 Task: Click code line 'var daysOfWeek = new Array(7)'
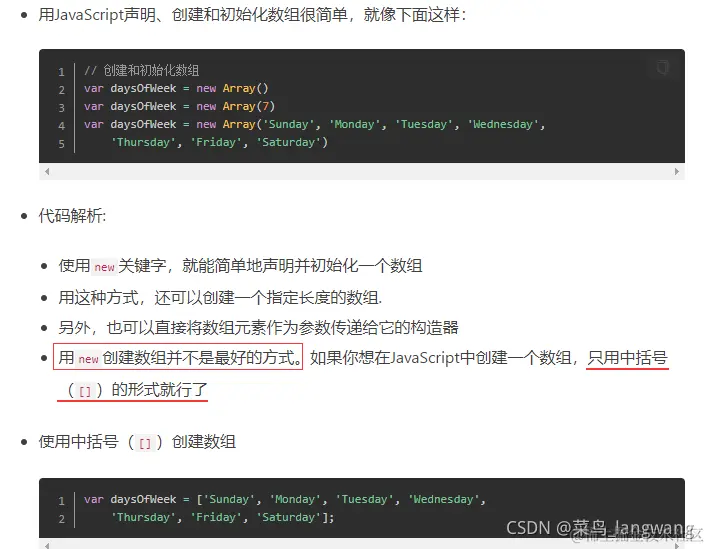click(x=179, y=106)
